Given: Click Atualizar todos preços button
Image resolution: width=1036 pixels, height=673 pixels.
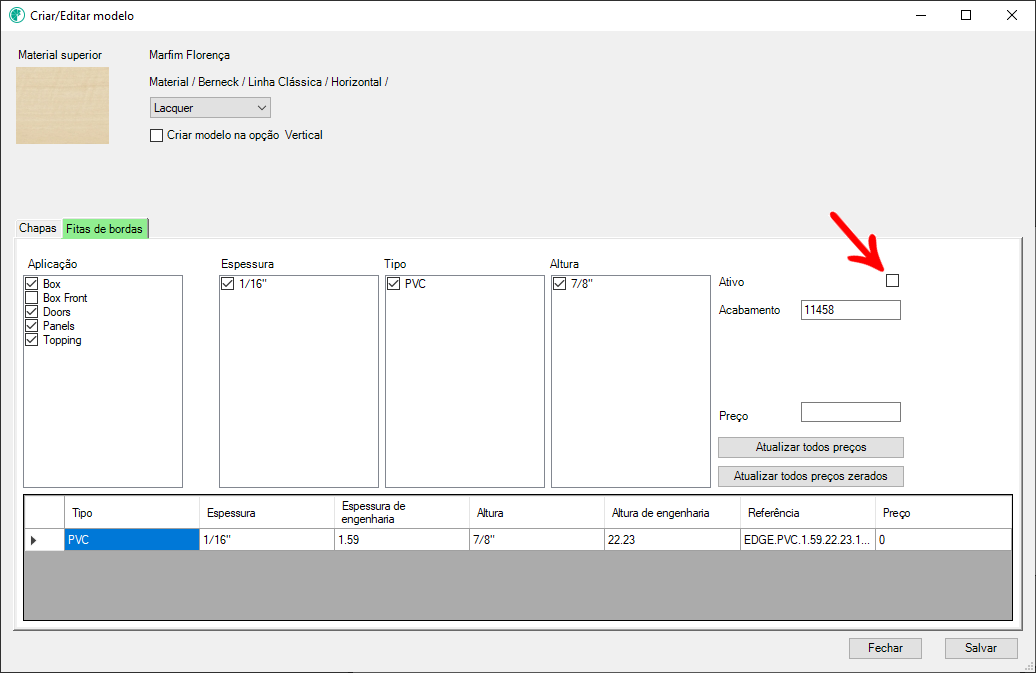Looking at the screenshot, I should click(x=811, y=447).
